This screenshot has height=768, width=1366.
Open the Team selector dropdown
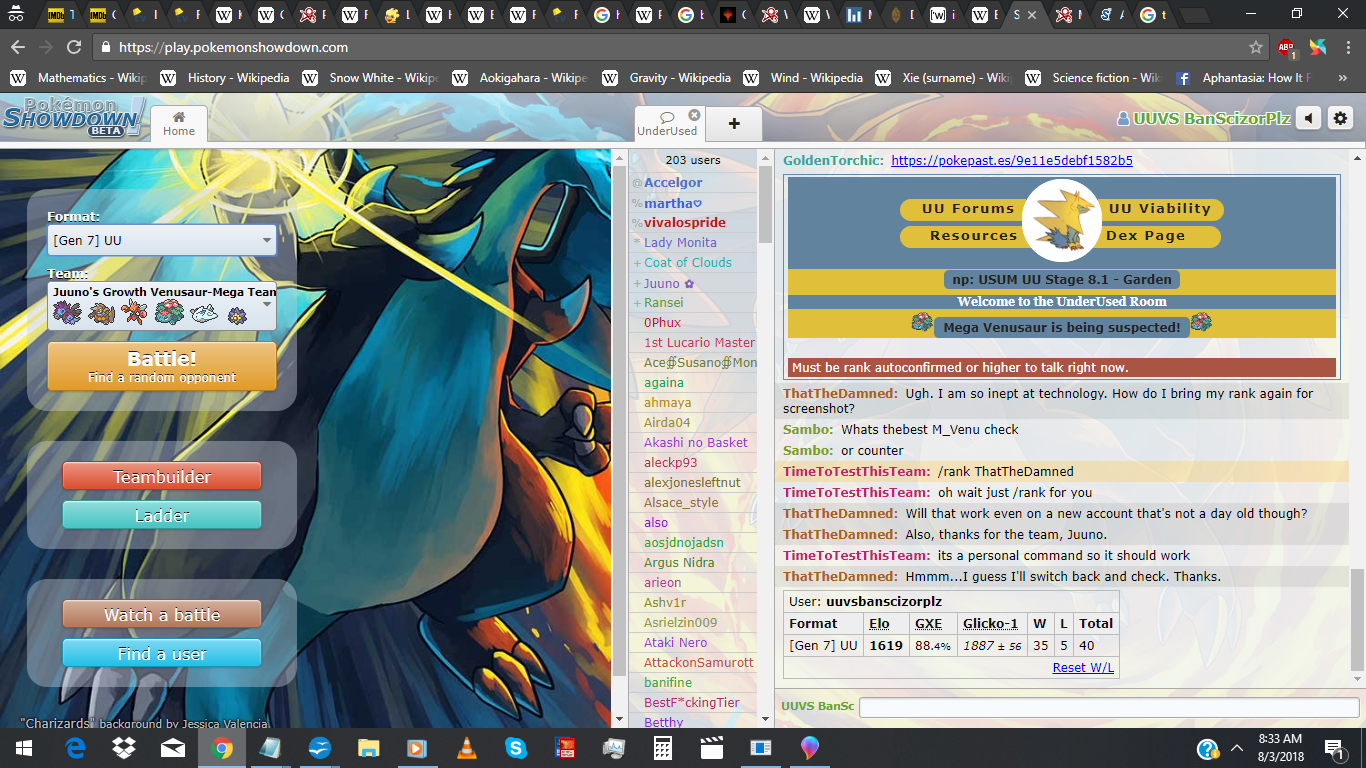point(162,306)
